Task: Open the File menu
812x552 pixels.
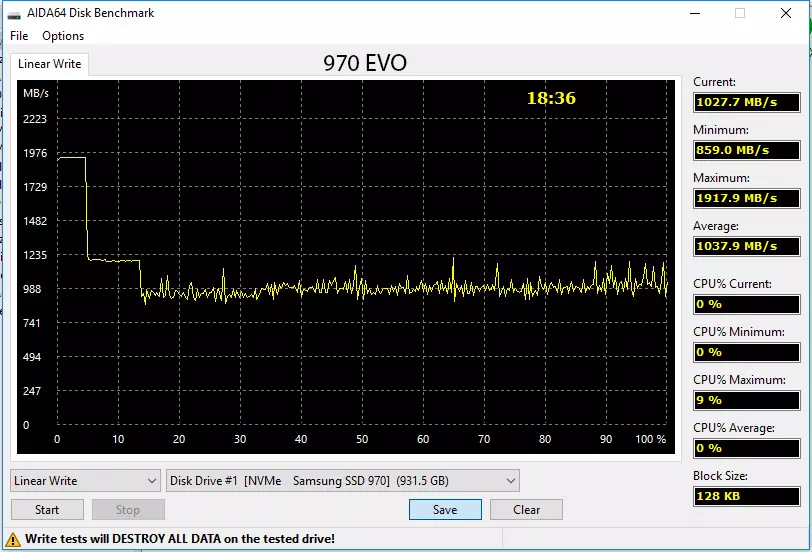Action: (19, 36)
